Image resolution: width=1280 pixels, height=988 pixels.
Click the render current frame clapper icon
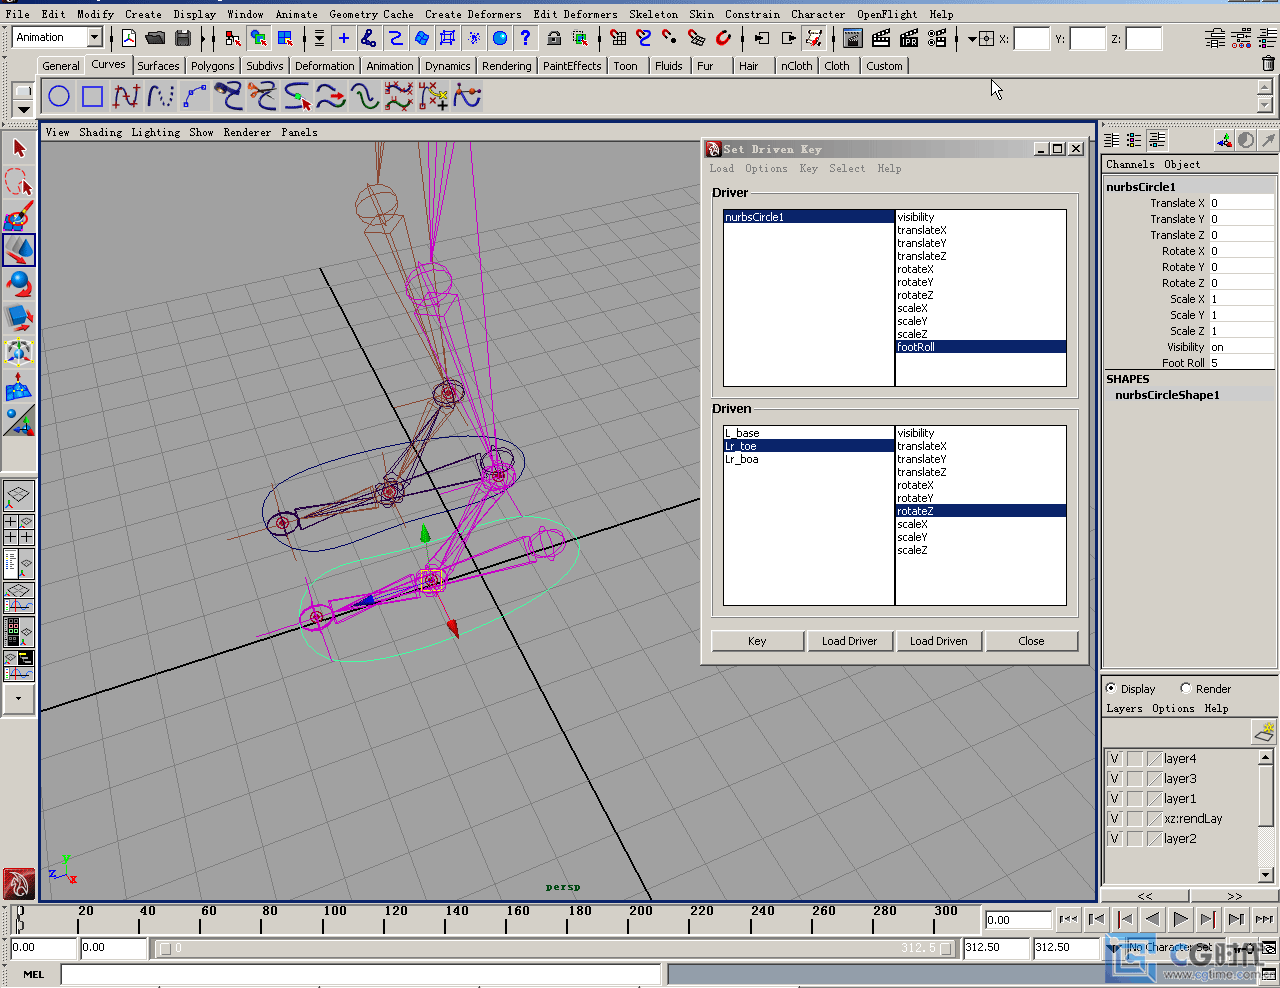pos(881,38)
